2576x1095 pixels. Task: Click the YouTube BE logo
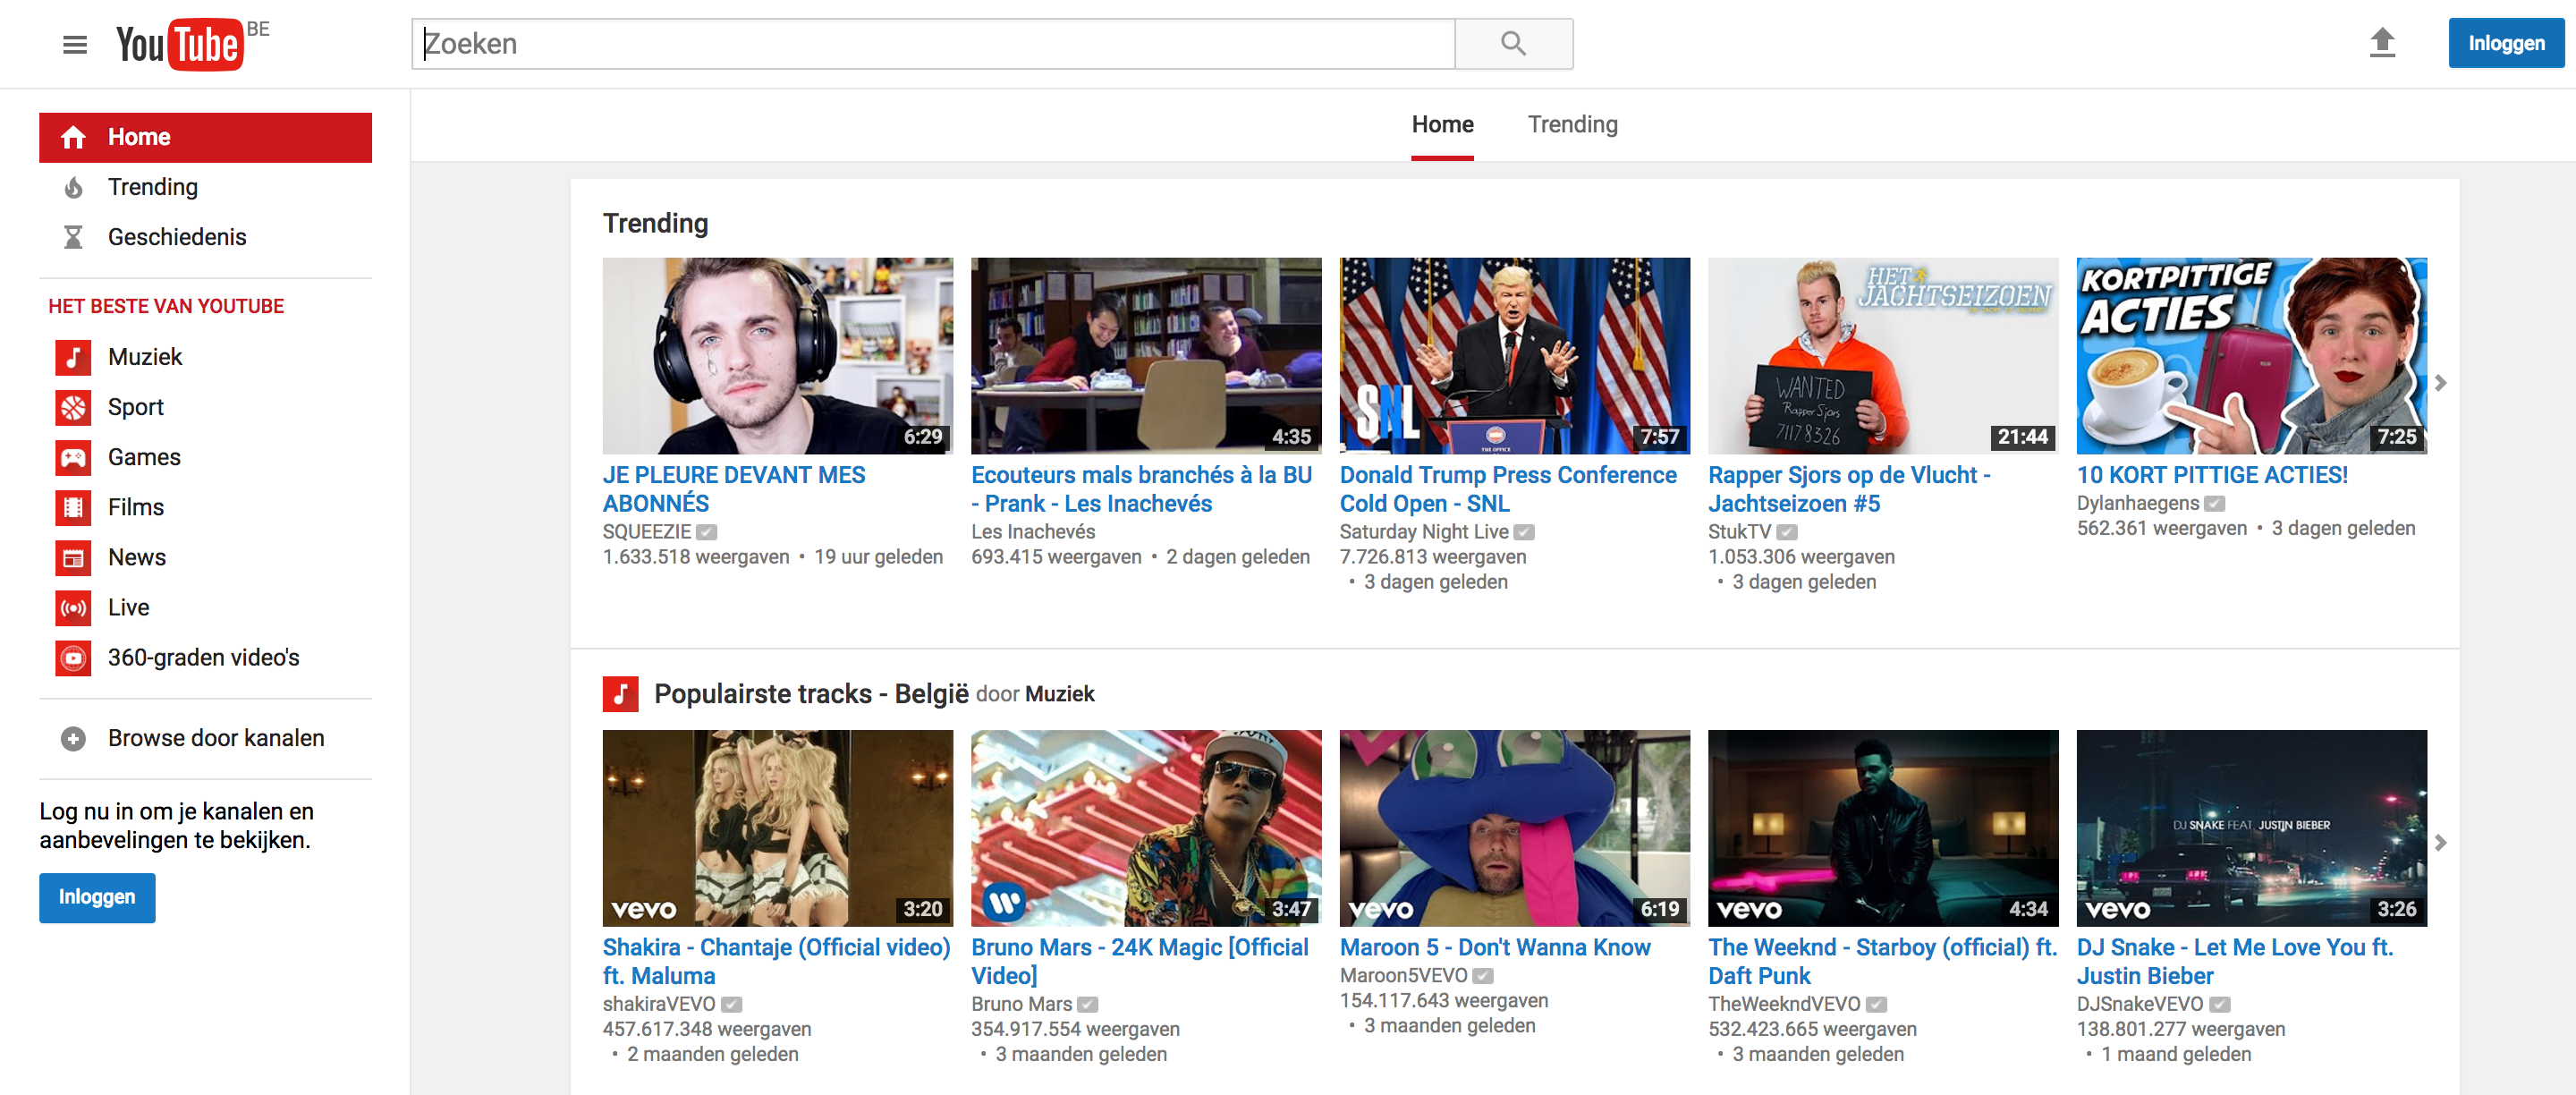click(193, 44)
